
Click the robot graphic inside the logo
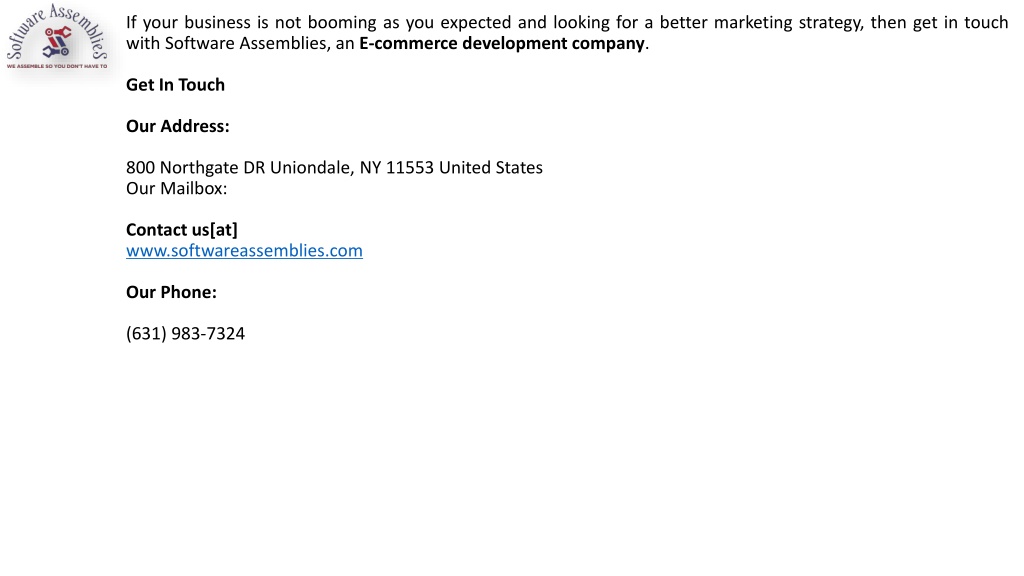click(x=57, y=41)
